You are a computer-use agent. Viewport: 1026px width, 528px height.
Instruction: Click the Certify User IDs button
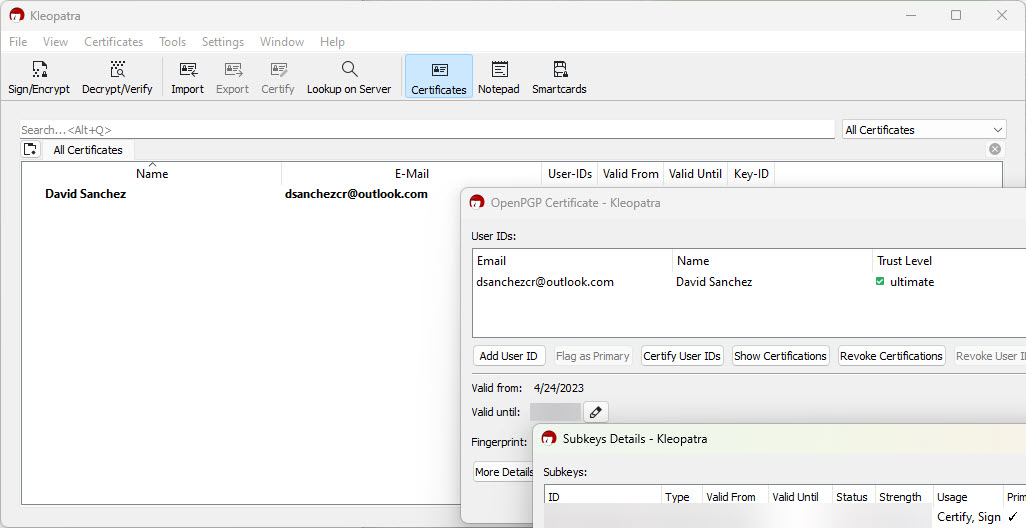(x=682, y=356)
